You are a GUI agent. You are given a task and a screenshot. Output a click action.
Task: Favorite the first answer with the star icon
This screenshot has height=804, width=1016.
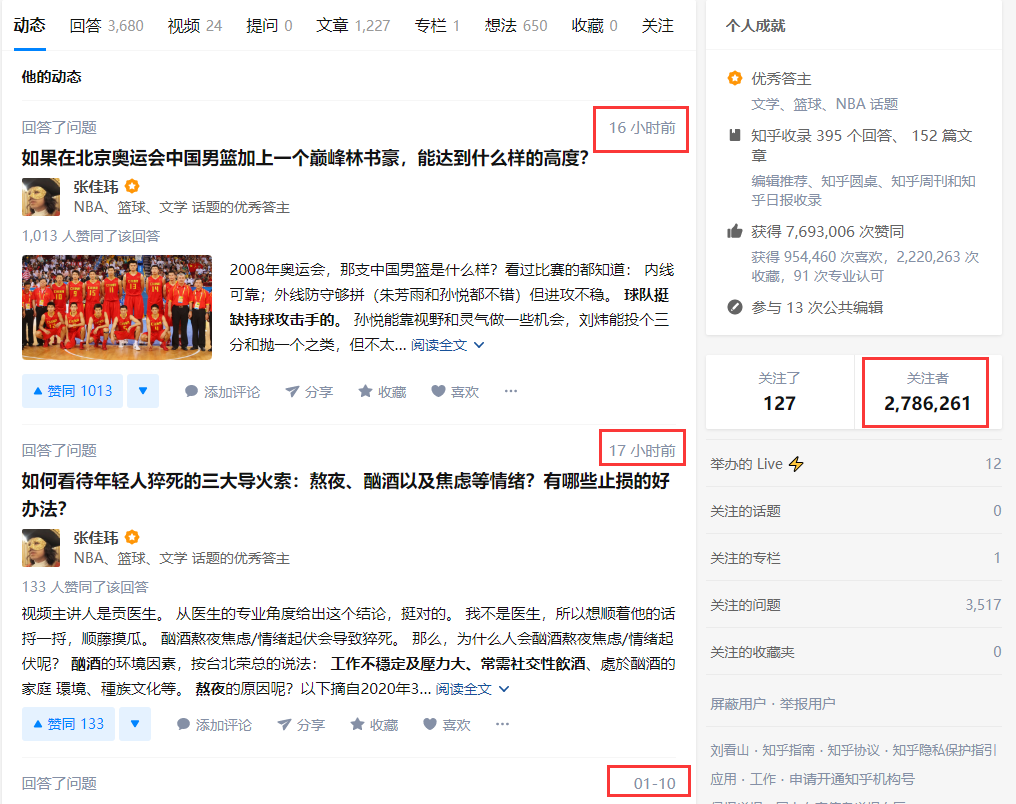pyautogui.click(x=382, y=391)
